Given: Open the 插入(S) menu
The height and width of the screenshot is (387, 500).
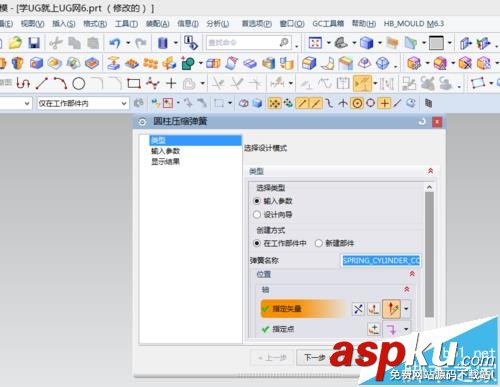Looking at the screenshot, I should point(64,24).
